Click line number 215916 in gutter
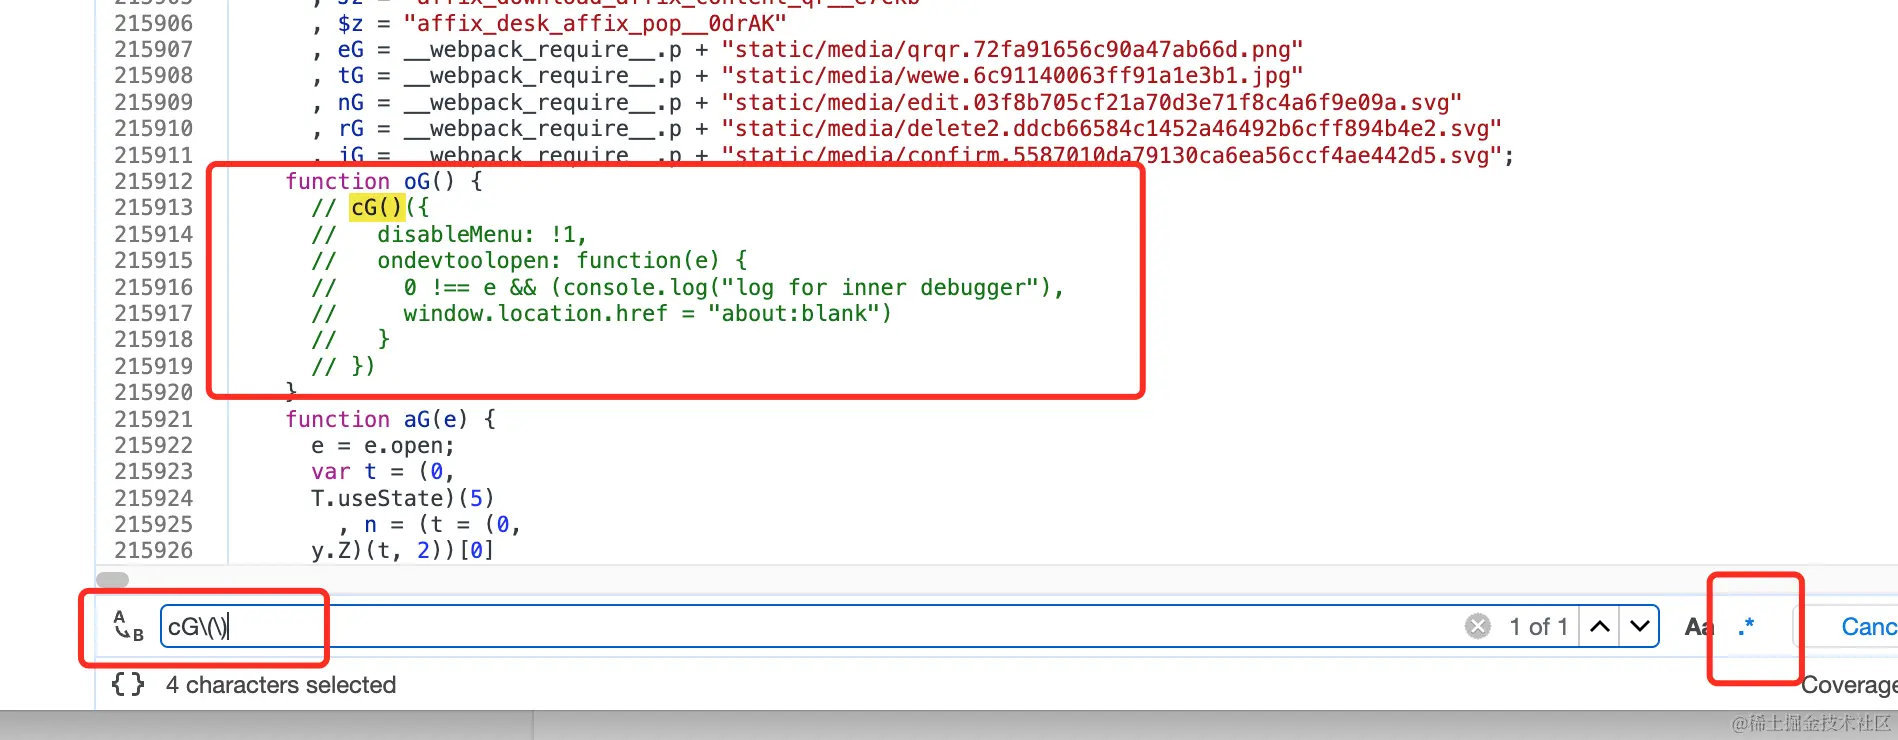 click(x=153, y=287)
